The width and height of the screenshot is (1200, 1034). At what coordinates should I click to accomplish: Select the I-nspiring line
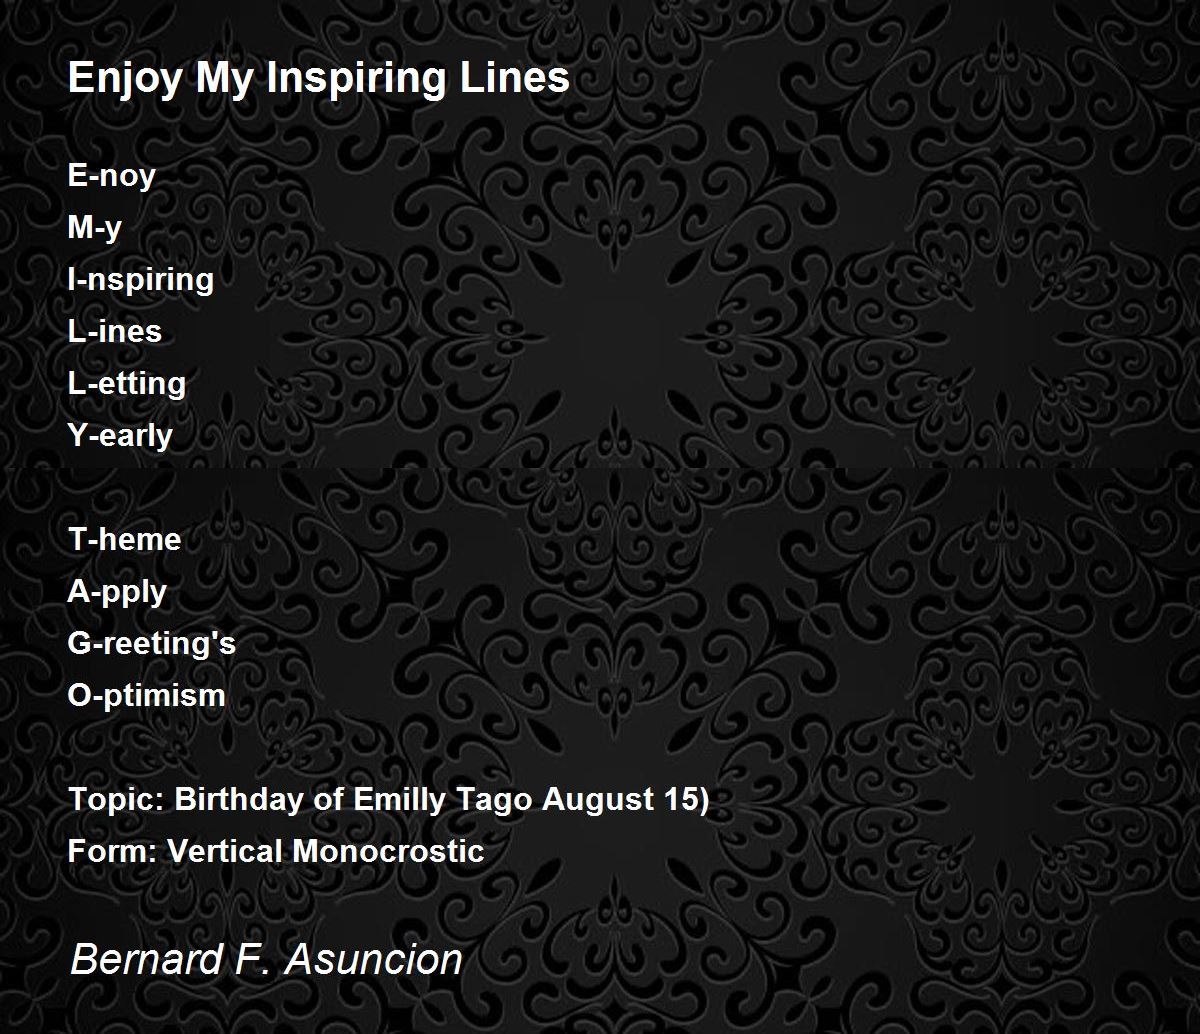(141, 280)
